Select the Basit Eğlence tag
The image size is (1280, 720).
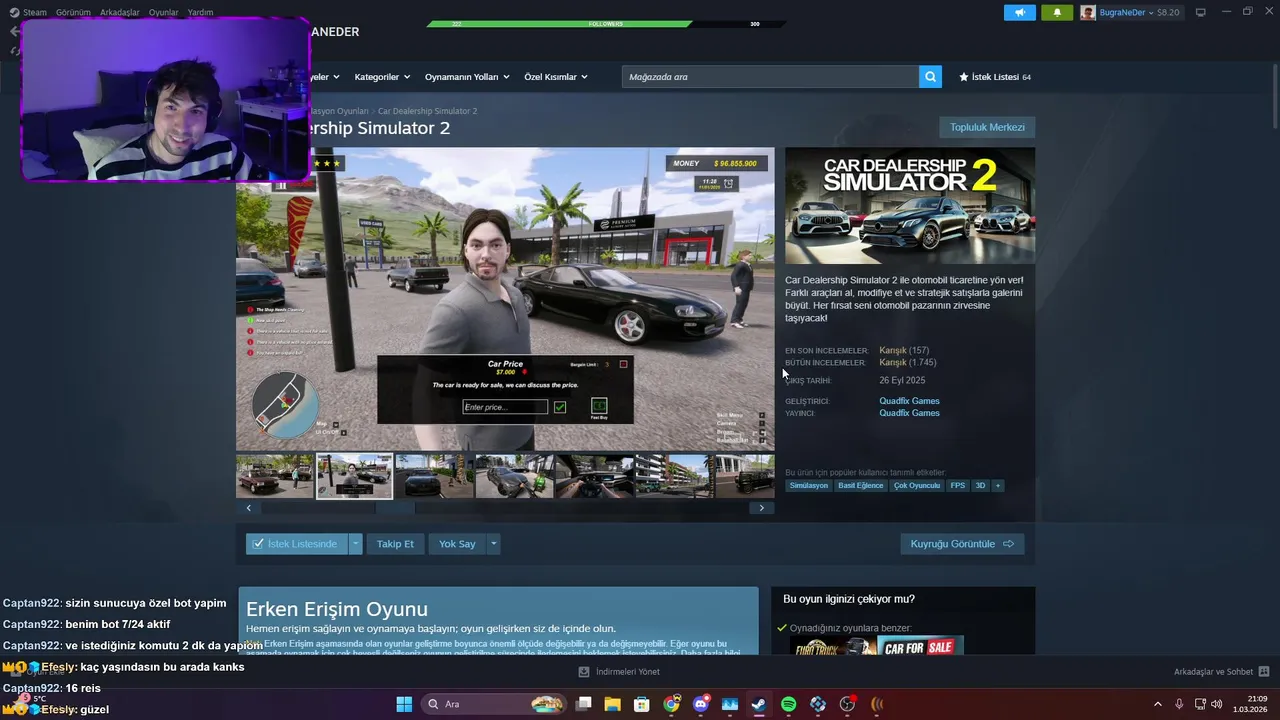861,486
